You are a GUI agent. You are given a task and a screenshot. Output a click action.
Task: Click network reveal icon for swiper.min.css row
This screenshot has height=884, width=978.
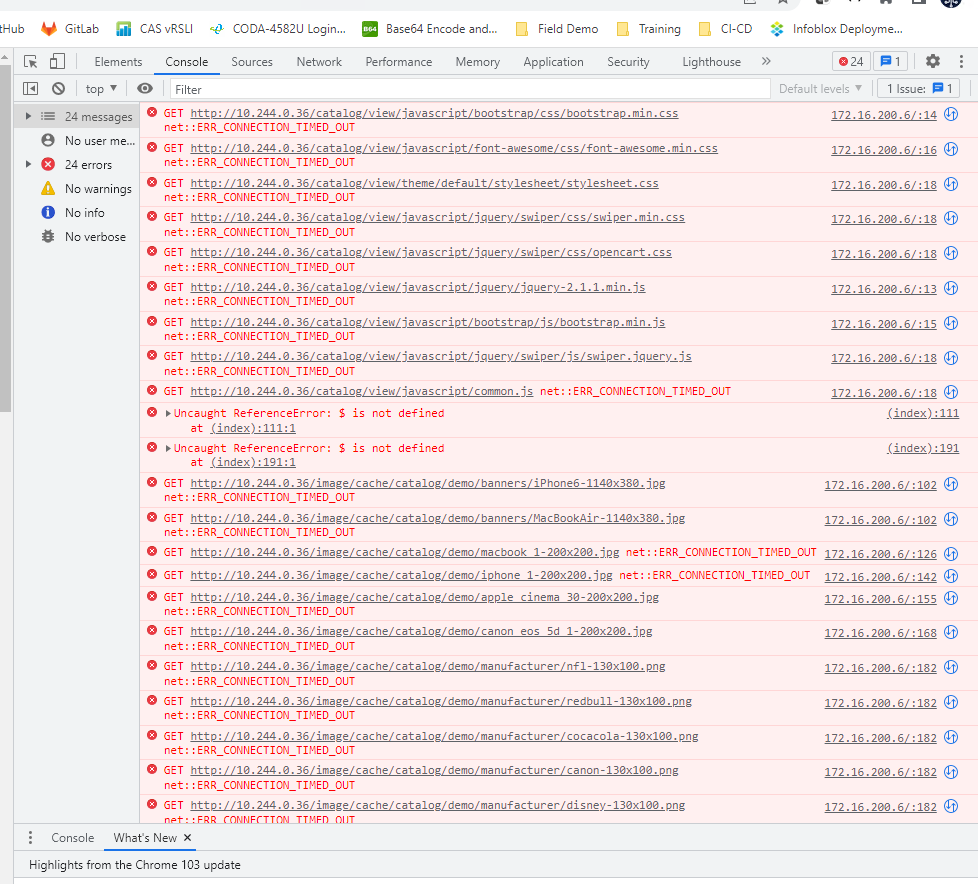tap(951, 218)
